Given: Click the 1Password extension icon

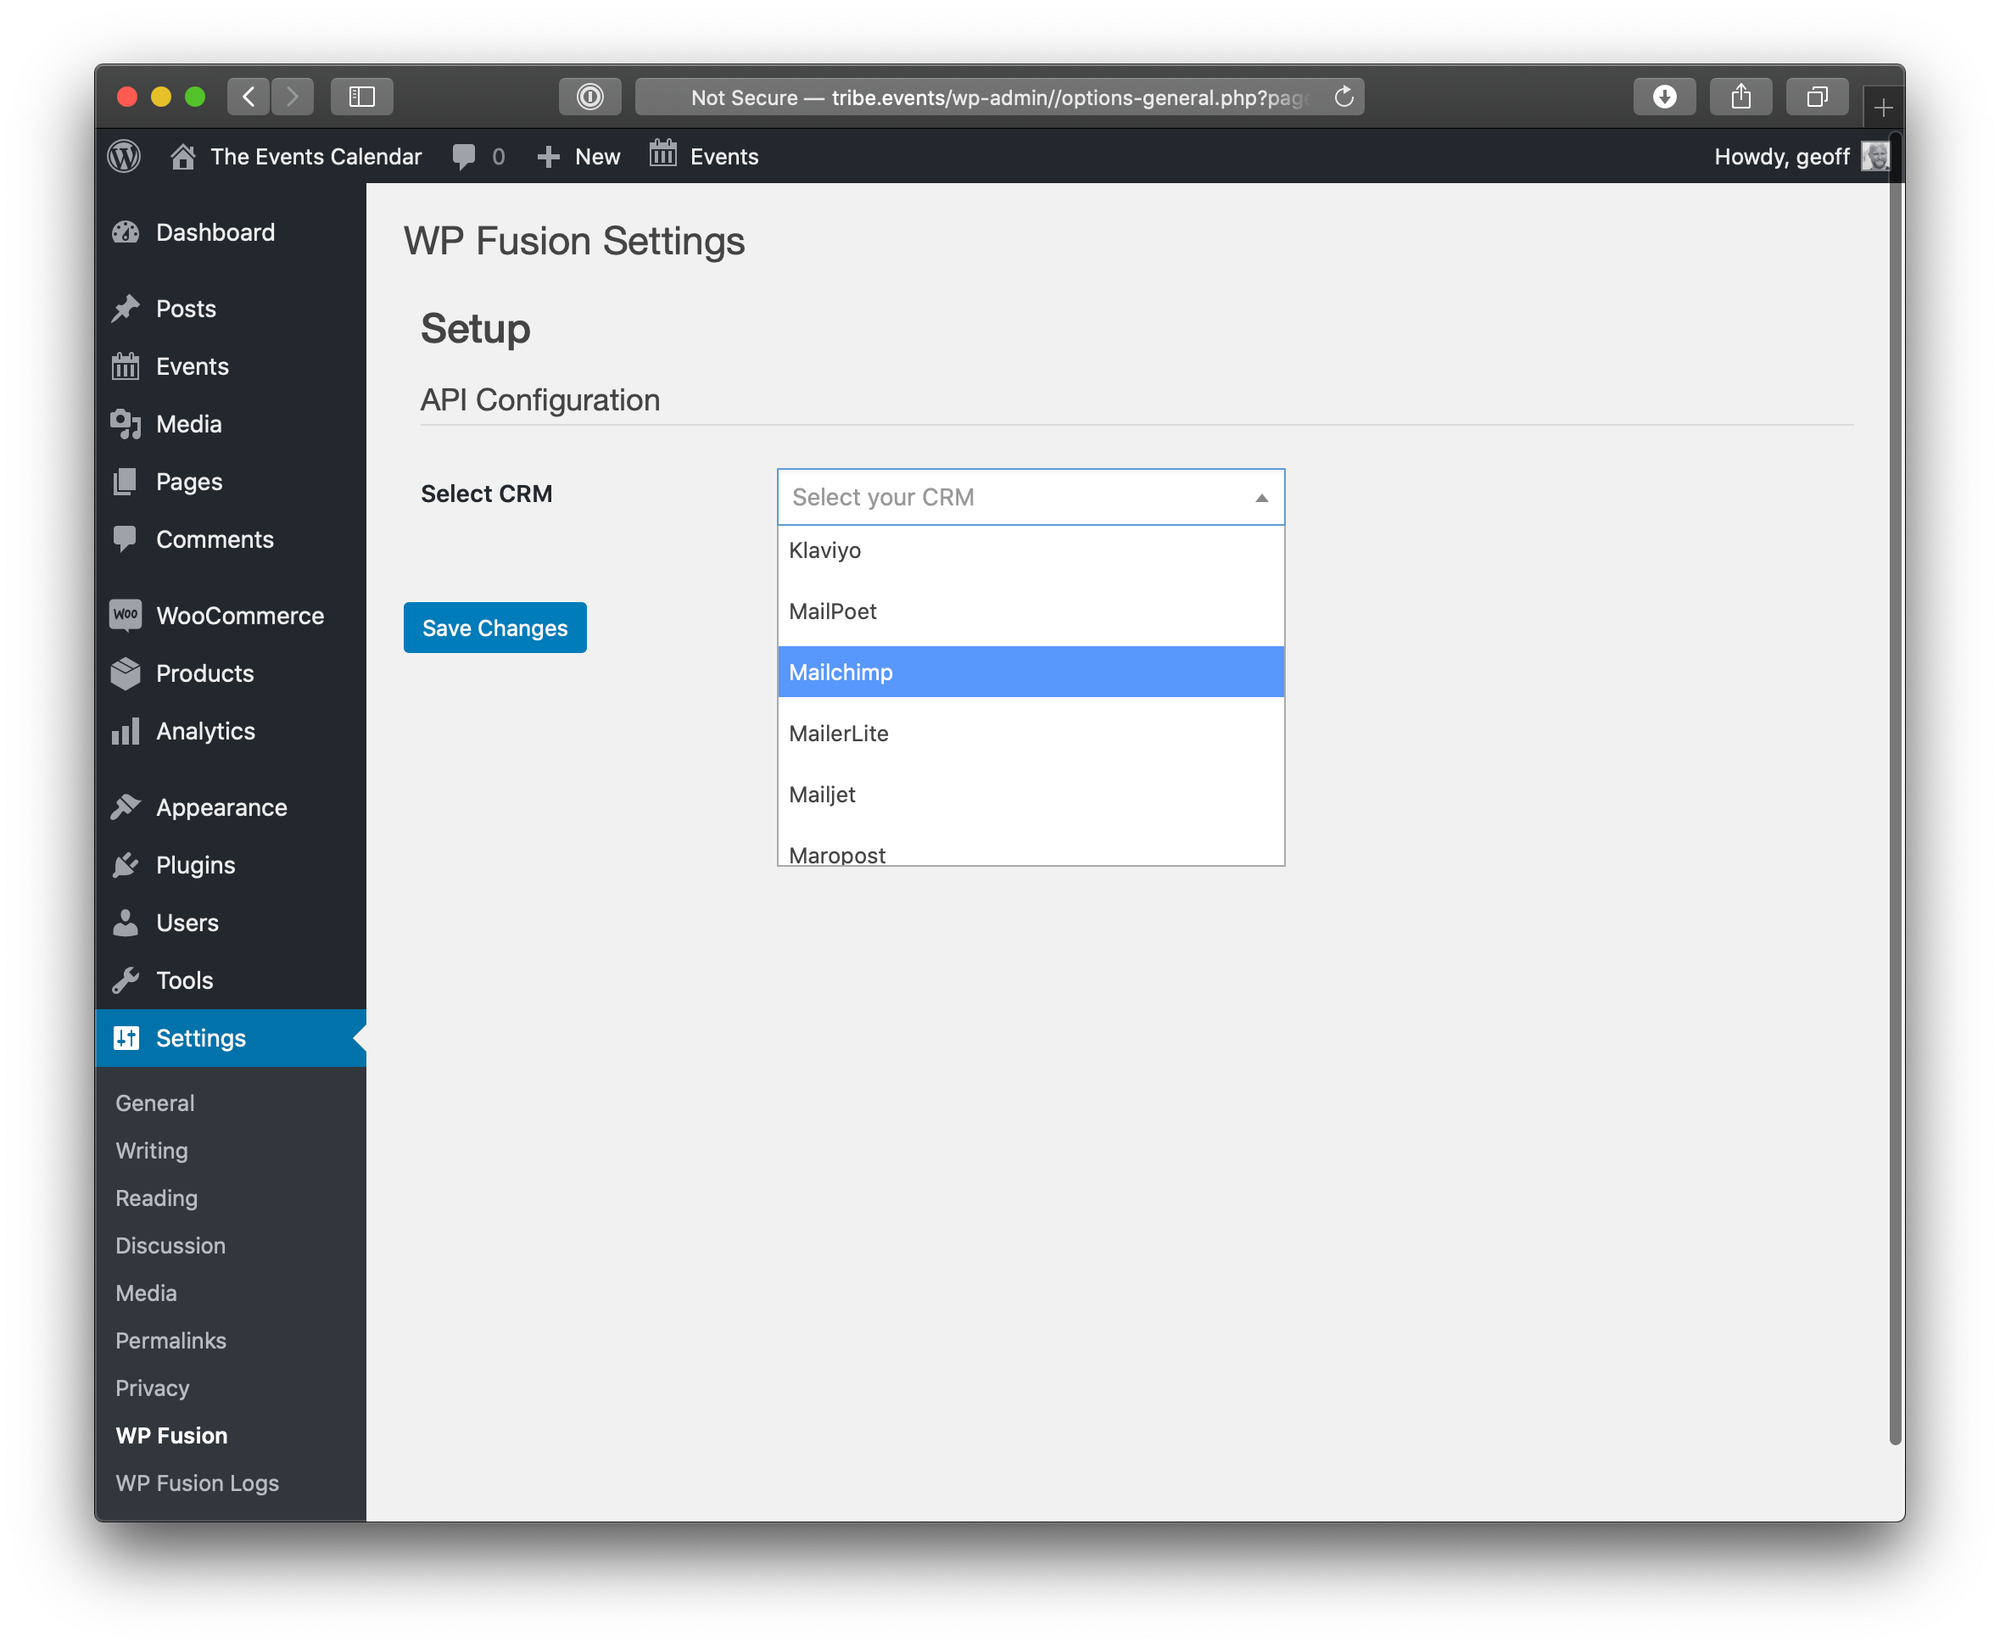Looking at the screenshot, I should point(590,97).
